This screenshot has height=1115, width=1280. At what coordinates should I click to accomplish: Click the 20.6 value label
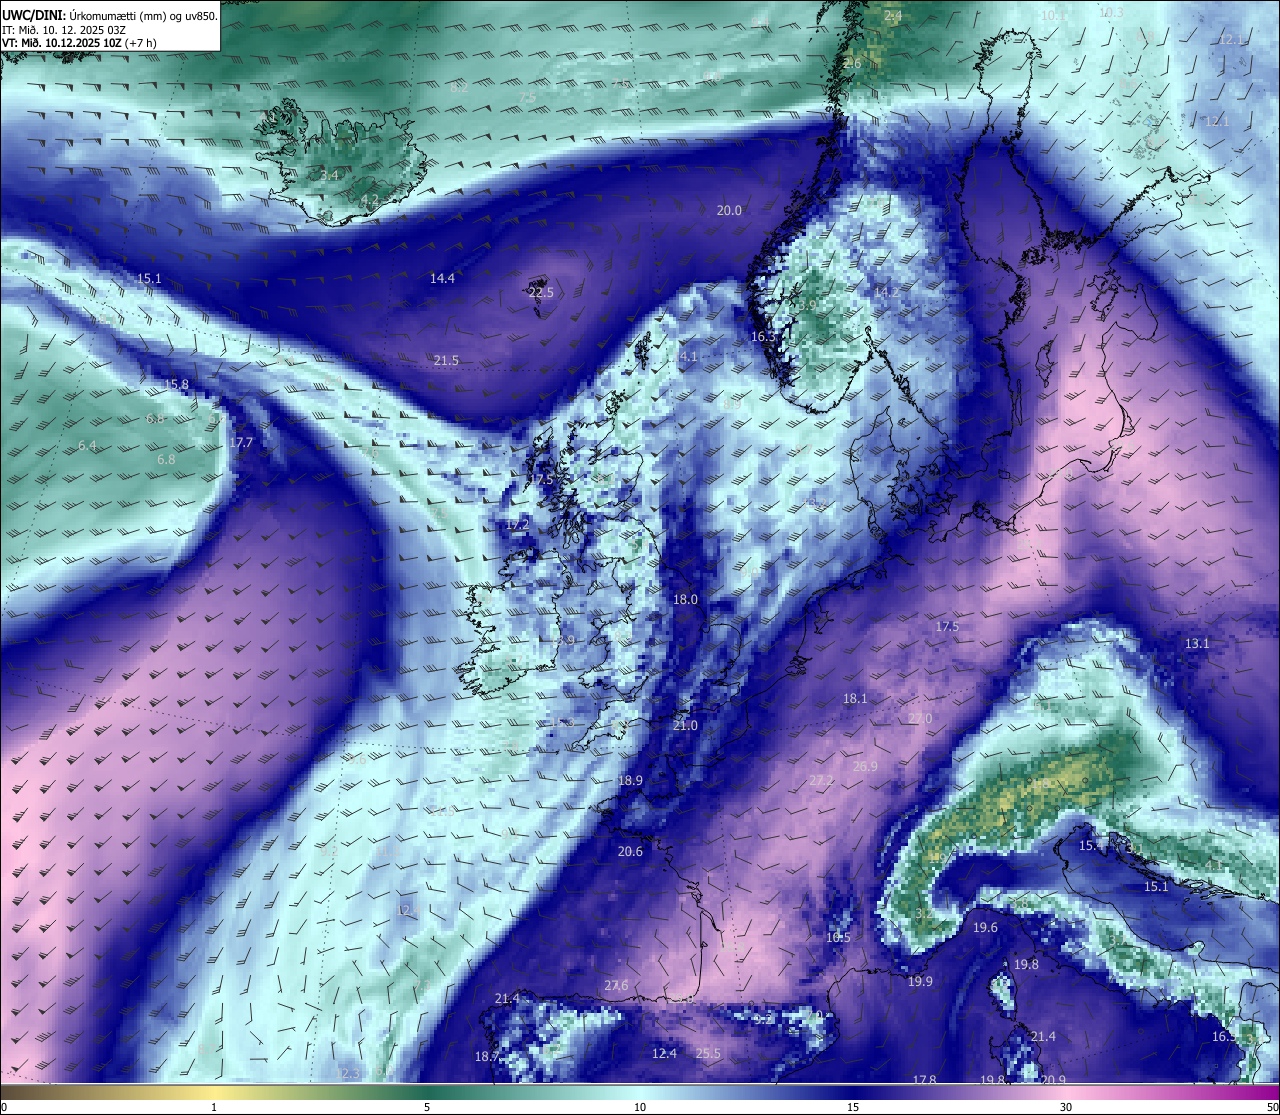coord(630,851)
